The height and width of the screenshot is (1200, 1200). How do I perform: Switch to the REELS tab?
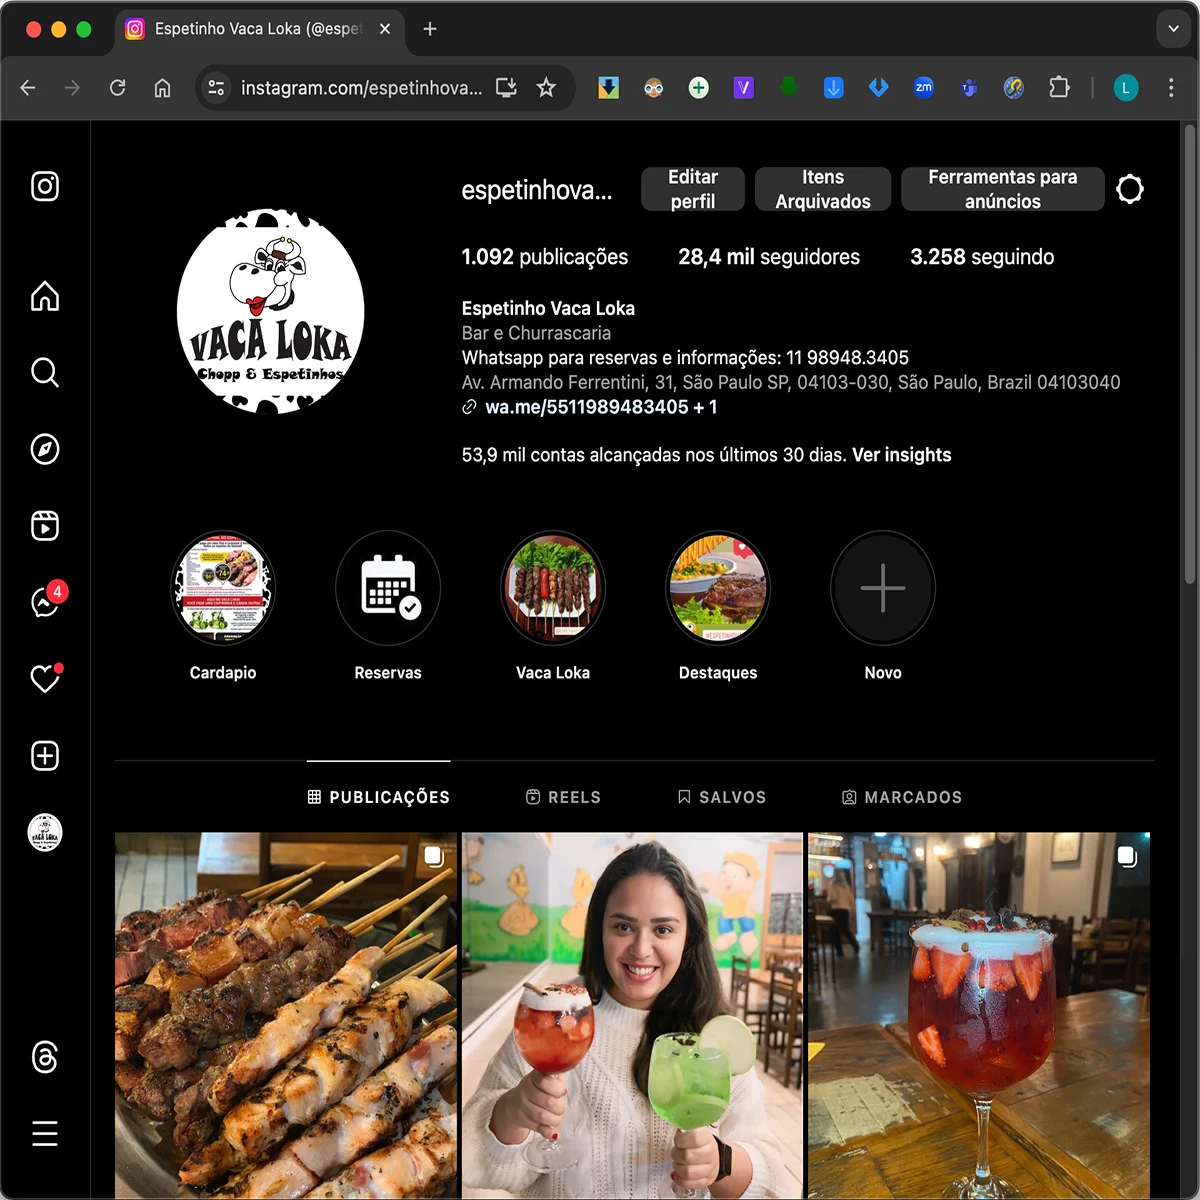click(x=563, y=797)
